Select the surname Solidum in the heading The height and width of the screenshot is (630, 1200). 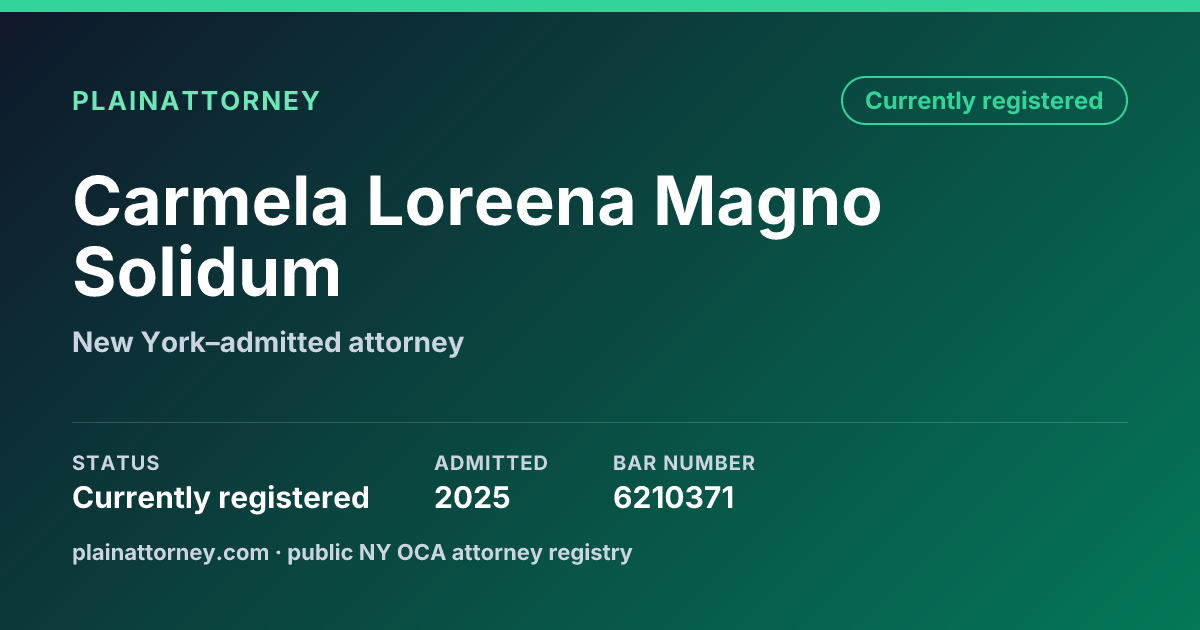coord(207,273)
